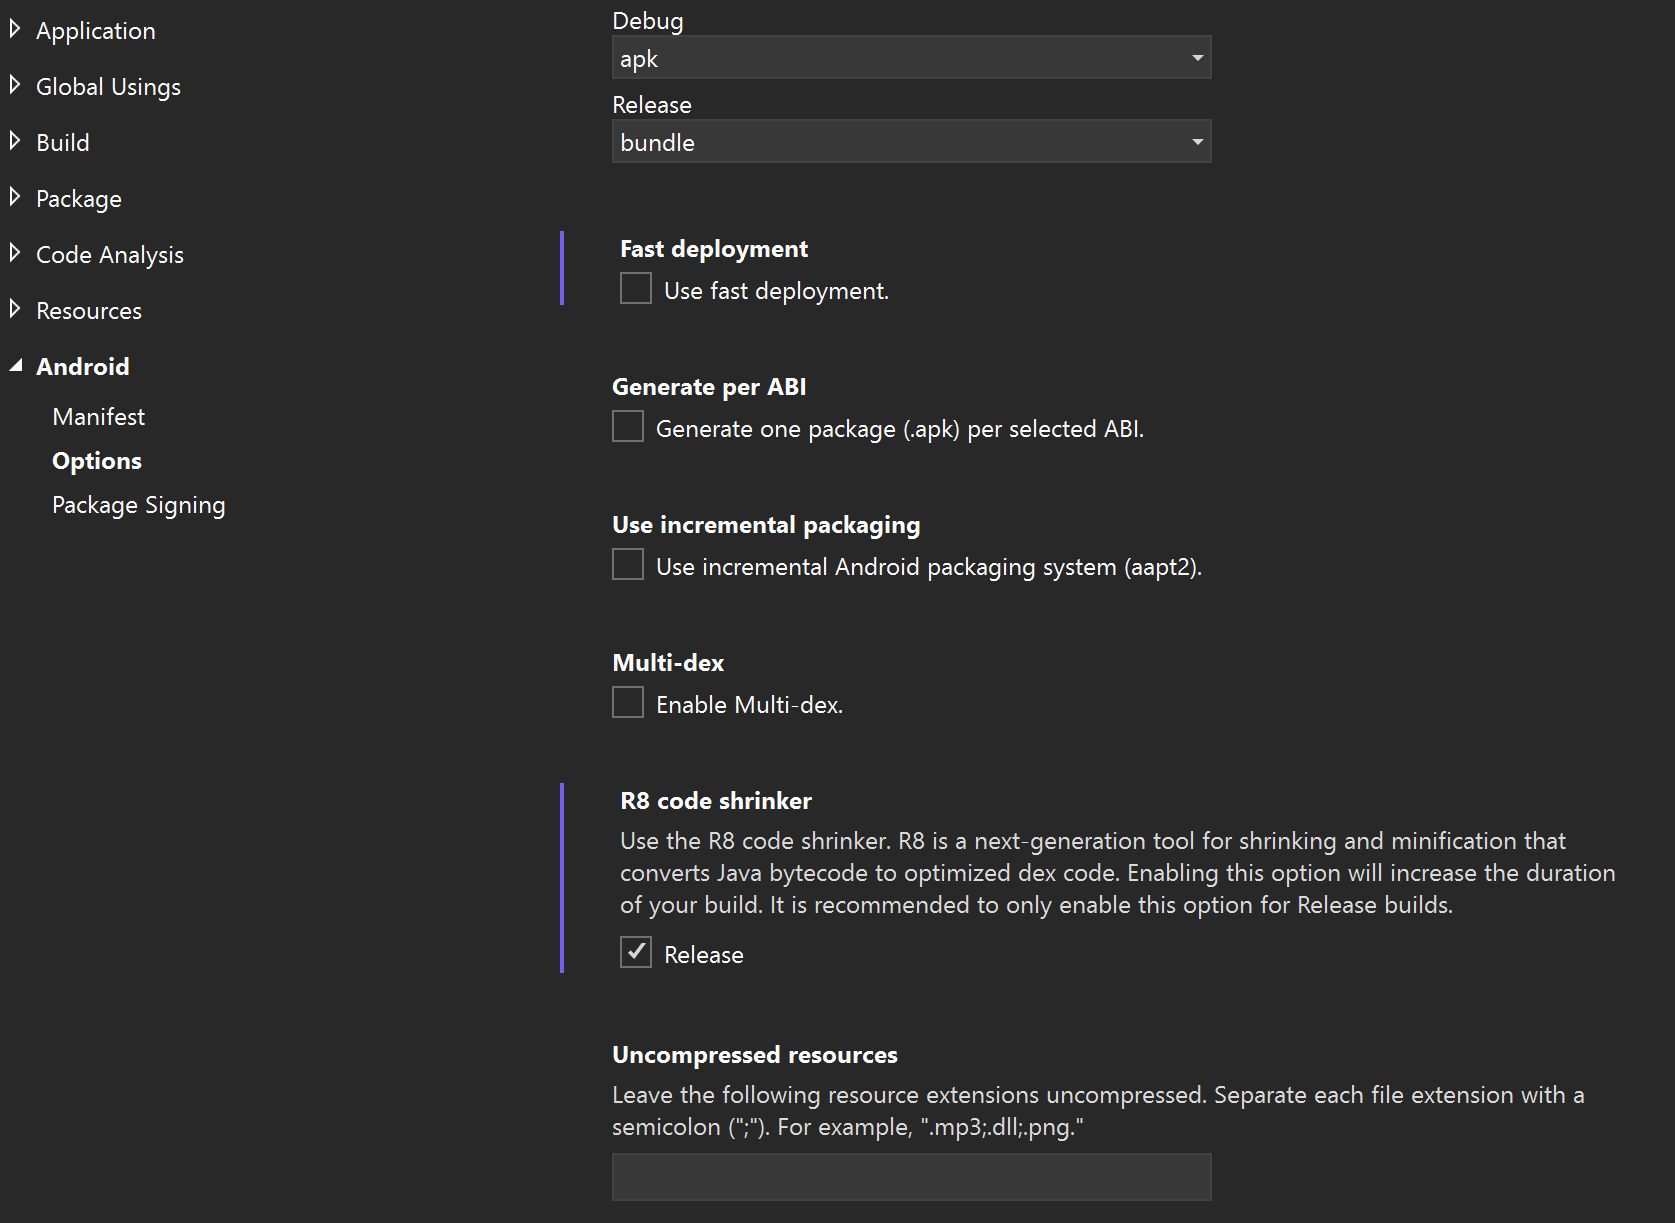The height and width of the screenshot is (1223, 1675).
Task: Select the Resources category label
Action: coord(89,311)
